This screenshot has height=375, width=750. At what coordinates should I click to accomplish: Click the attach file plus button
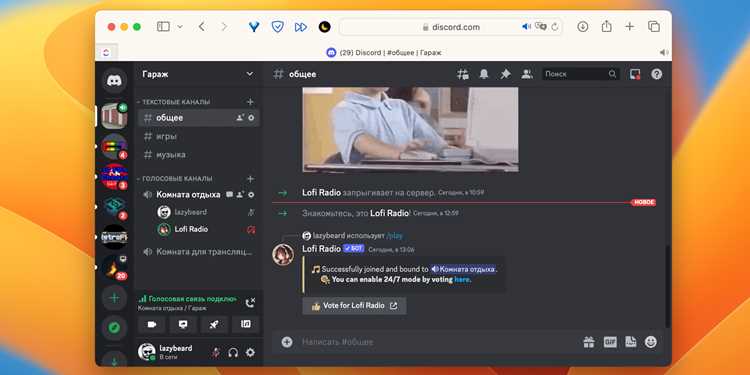point(287,342)
